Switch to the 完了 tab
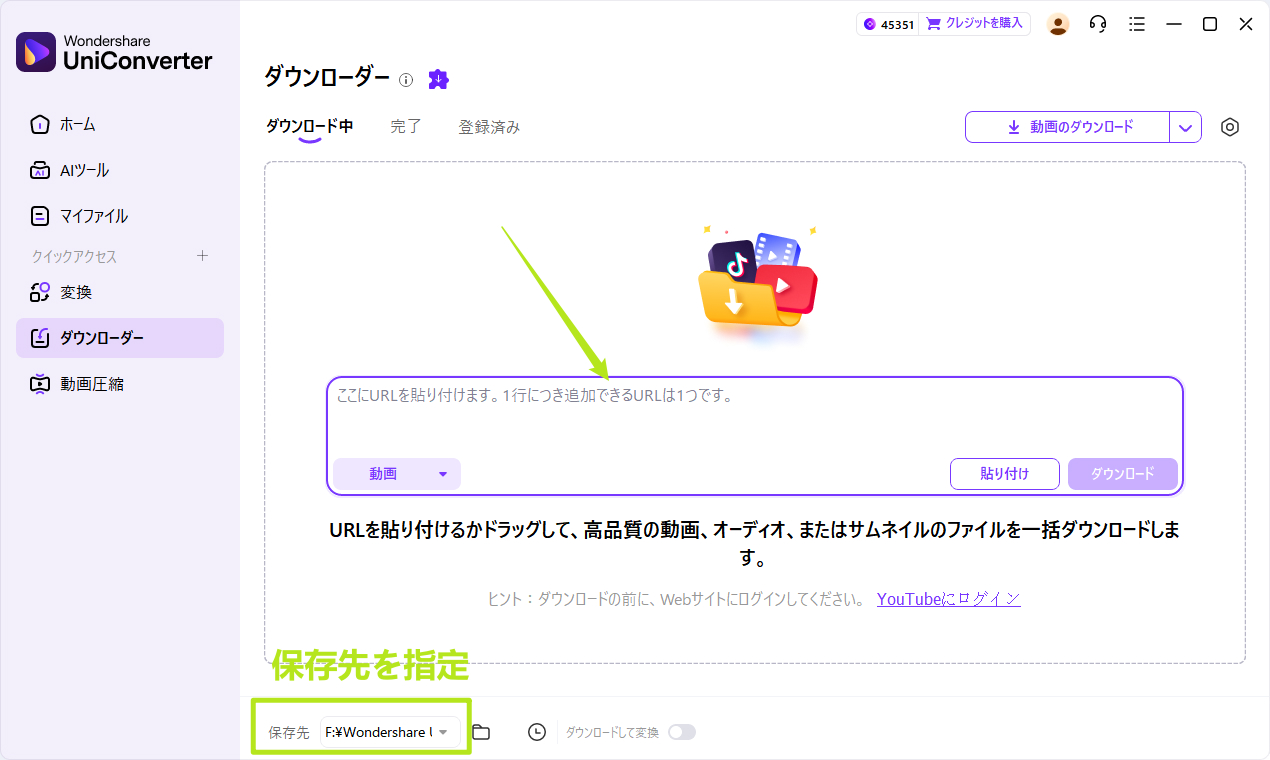 (x=405, y=127)
